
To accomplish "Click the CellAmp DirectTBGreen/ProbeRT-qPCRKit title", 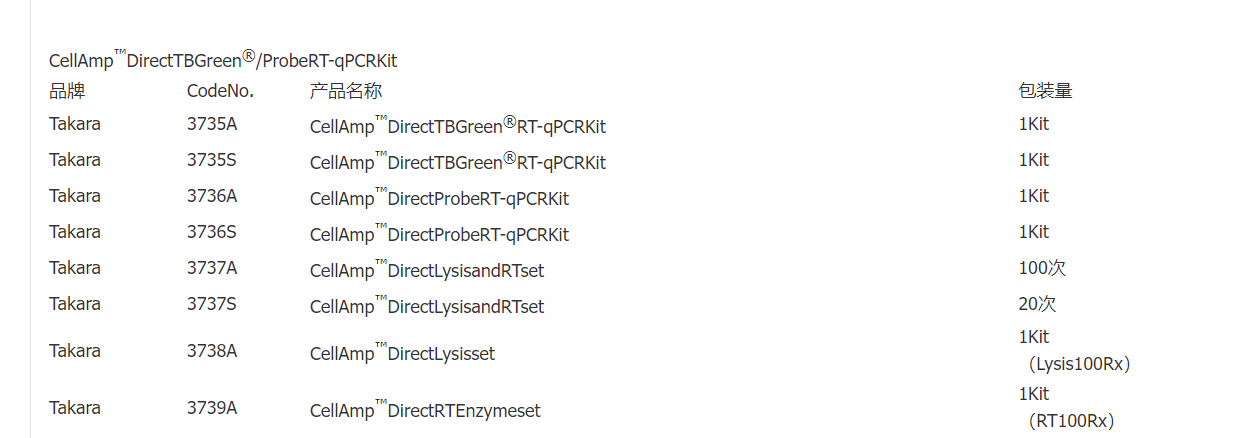I will pos(223,60).
